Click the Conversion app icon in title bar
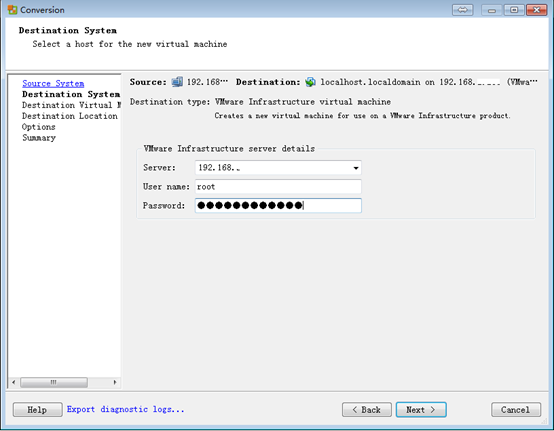Viewport: 554px width, 431px height. tap(12, 10)
